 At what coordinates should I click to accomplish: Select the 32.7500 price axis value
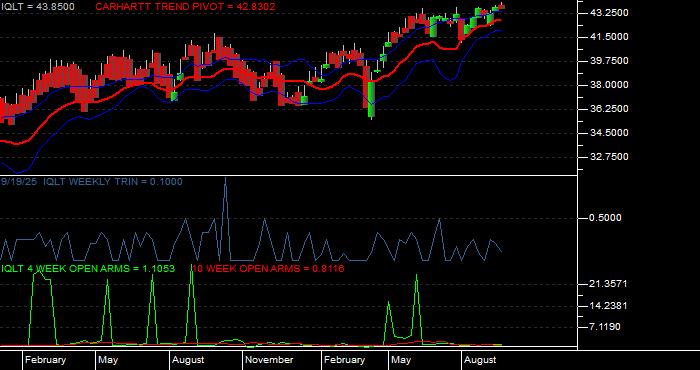[x=609, y=157]
